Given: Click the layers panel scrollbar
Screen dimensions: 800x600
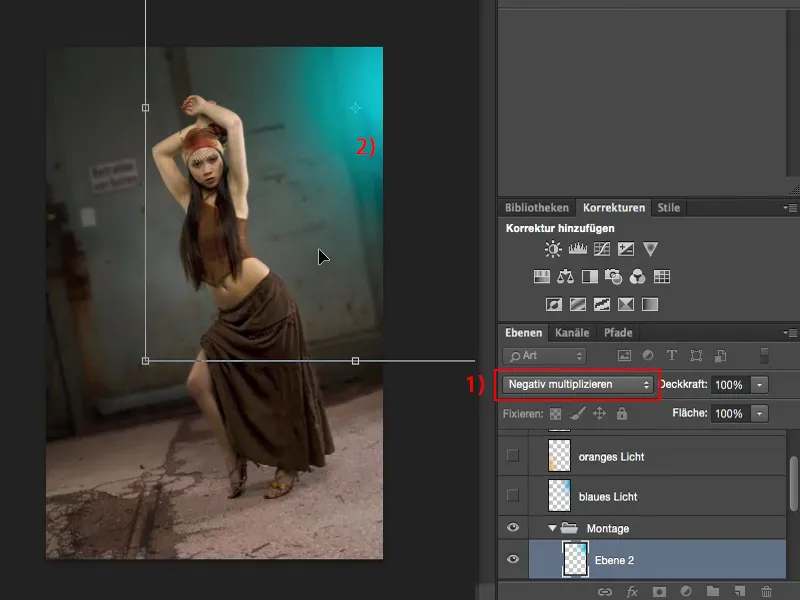Looking at the screenshot, I should (793, 483).
